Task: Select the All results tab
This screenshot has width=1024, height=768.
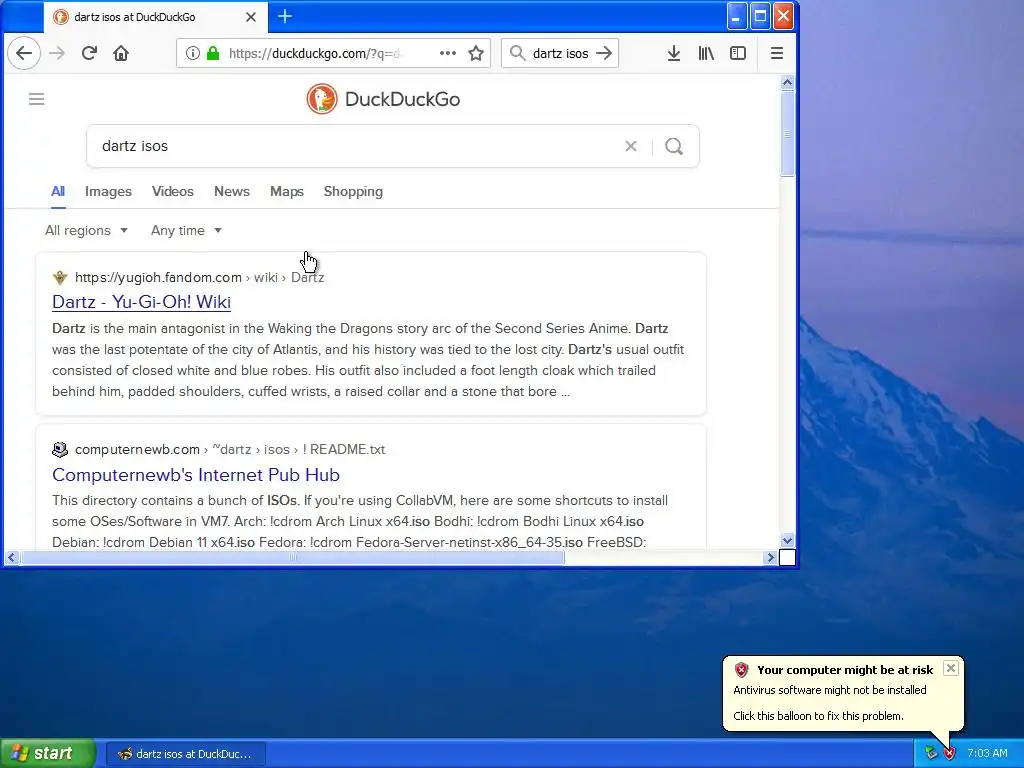Action: click(x=58, y=191)
